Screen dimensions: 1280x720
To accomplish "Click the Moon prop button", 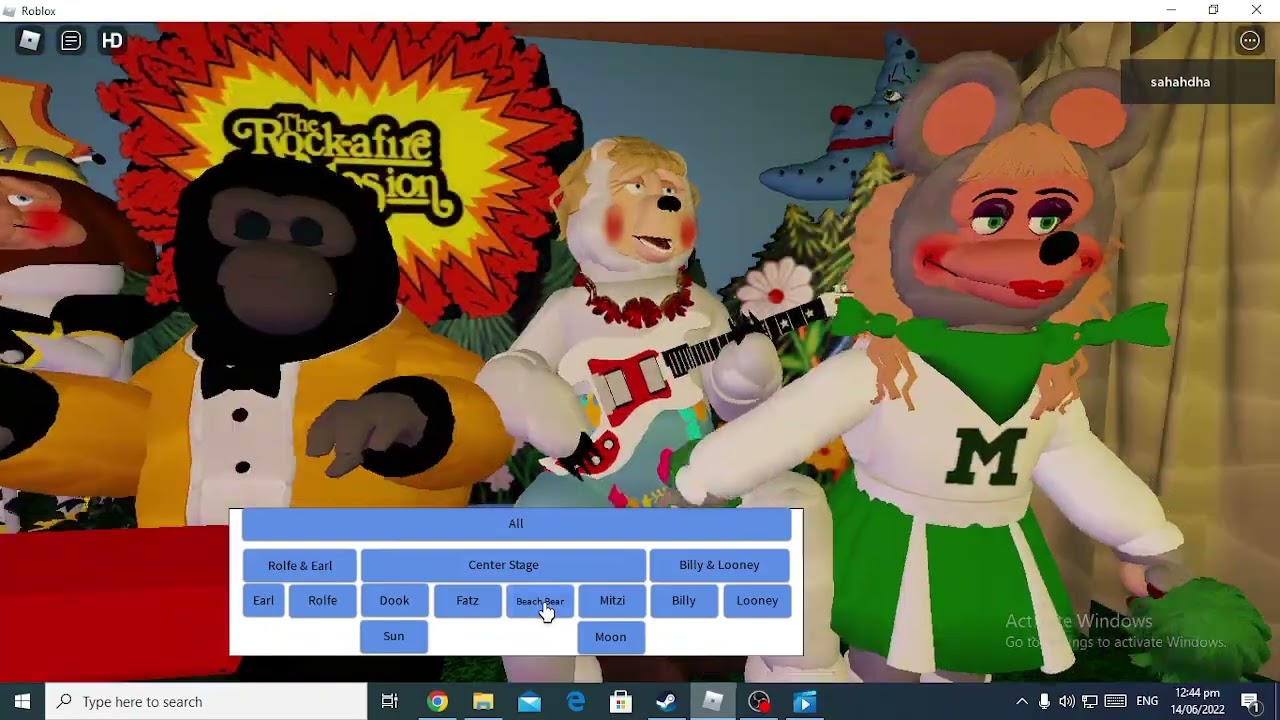I will coord(611,637).
